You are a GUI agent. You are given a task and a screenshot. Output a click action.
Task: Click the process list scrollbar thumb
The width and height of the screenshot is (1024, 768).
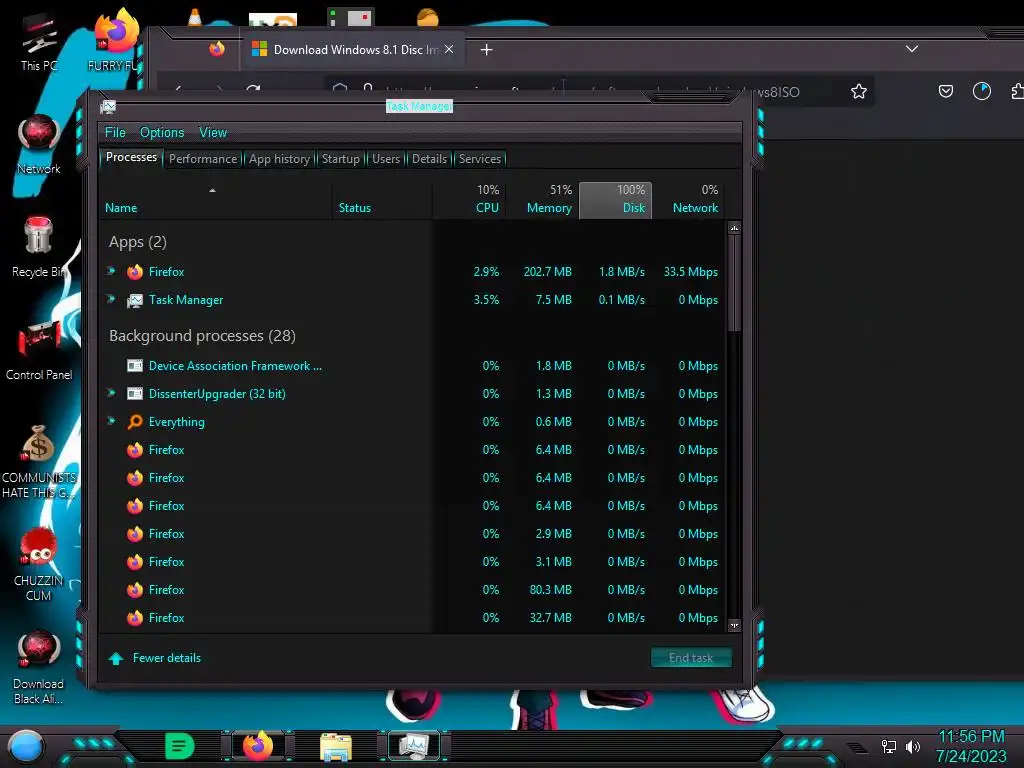click(735, 281)
